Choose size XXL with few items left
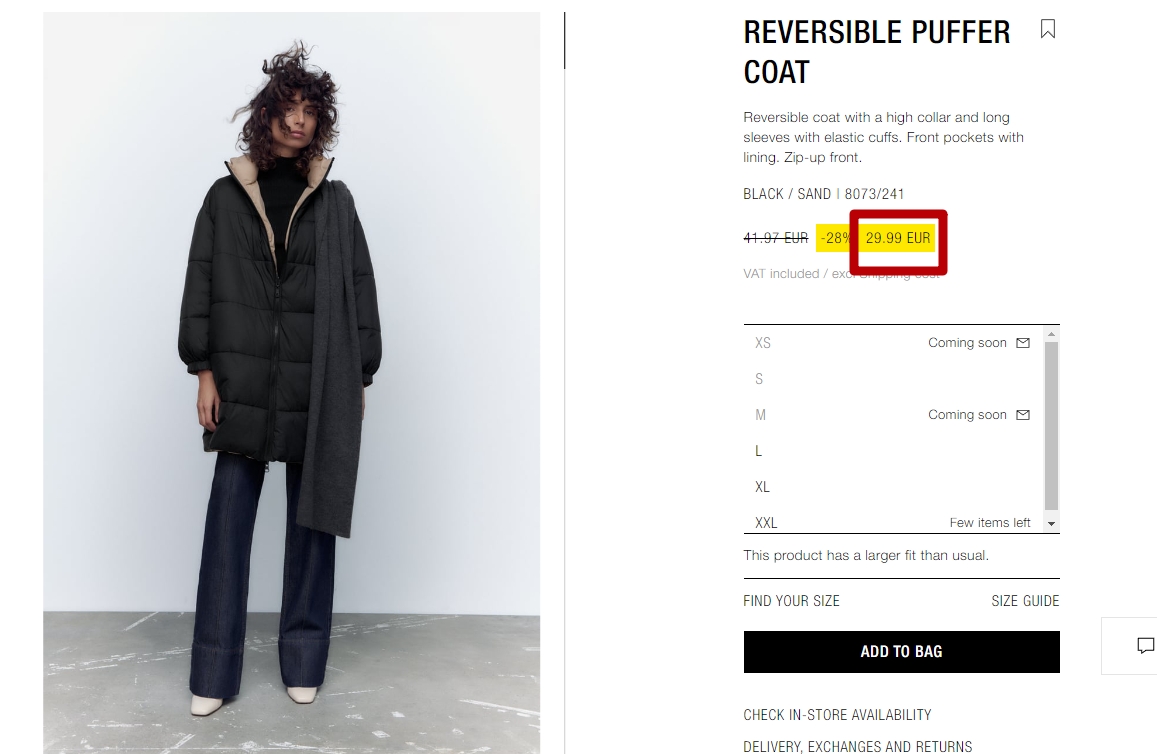The height and width of the screenshot is (754, 1157). click(892, 522)
